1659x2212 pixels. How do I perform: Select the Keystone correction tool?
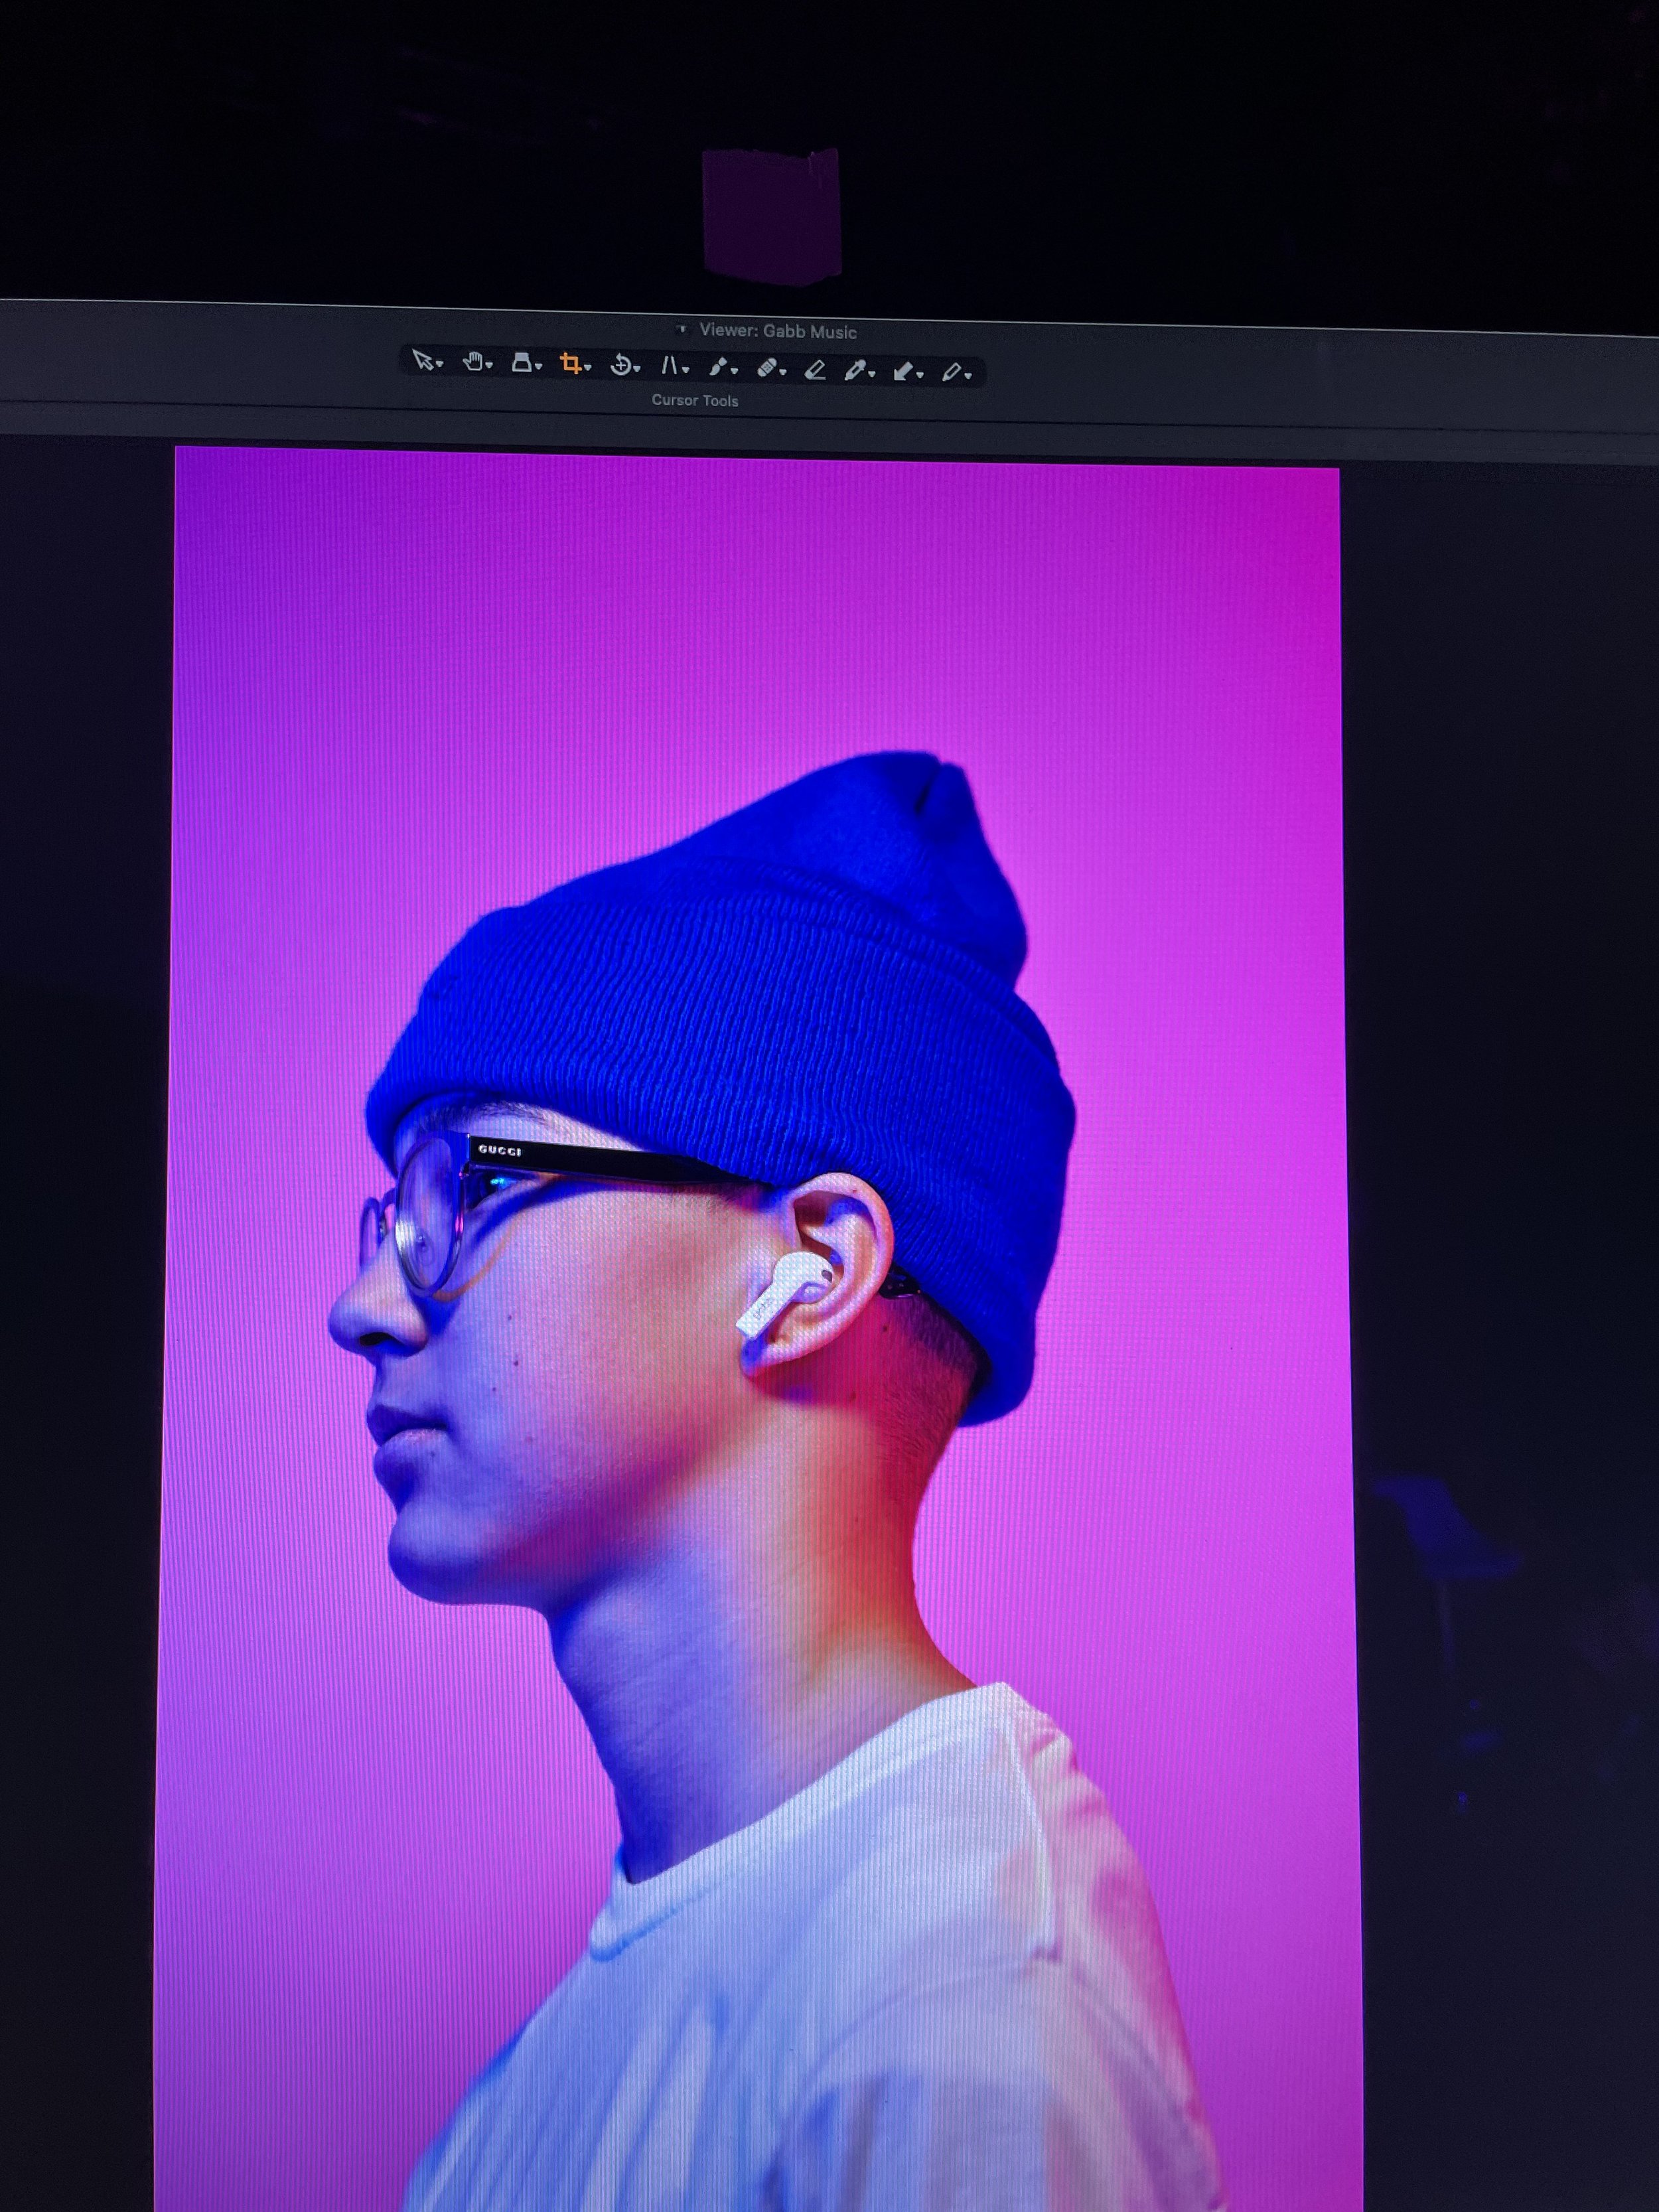point(669,366)
